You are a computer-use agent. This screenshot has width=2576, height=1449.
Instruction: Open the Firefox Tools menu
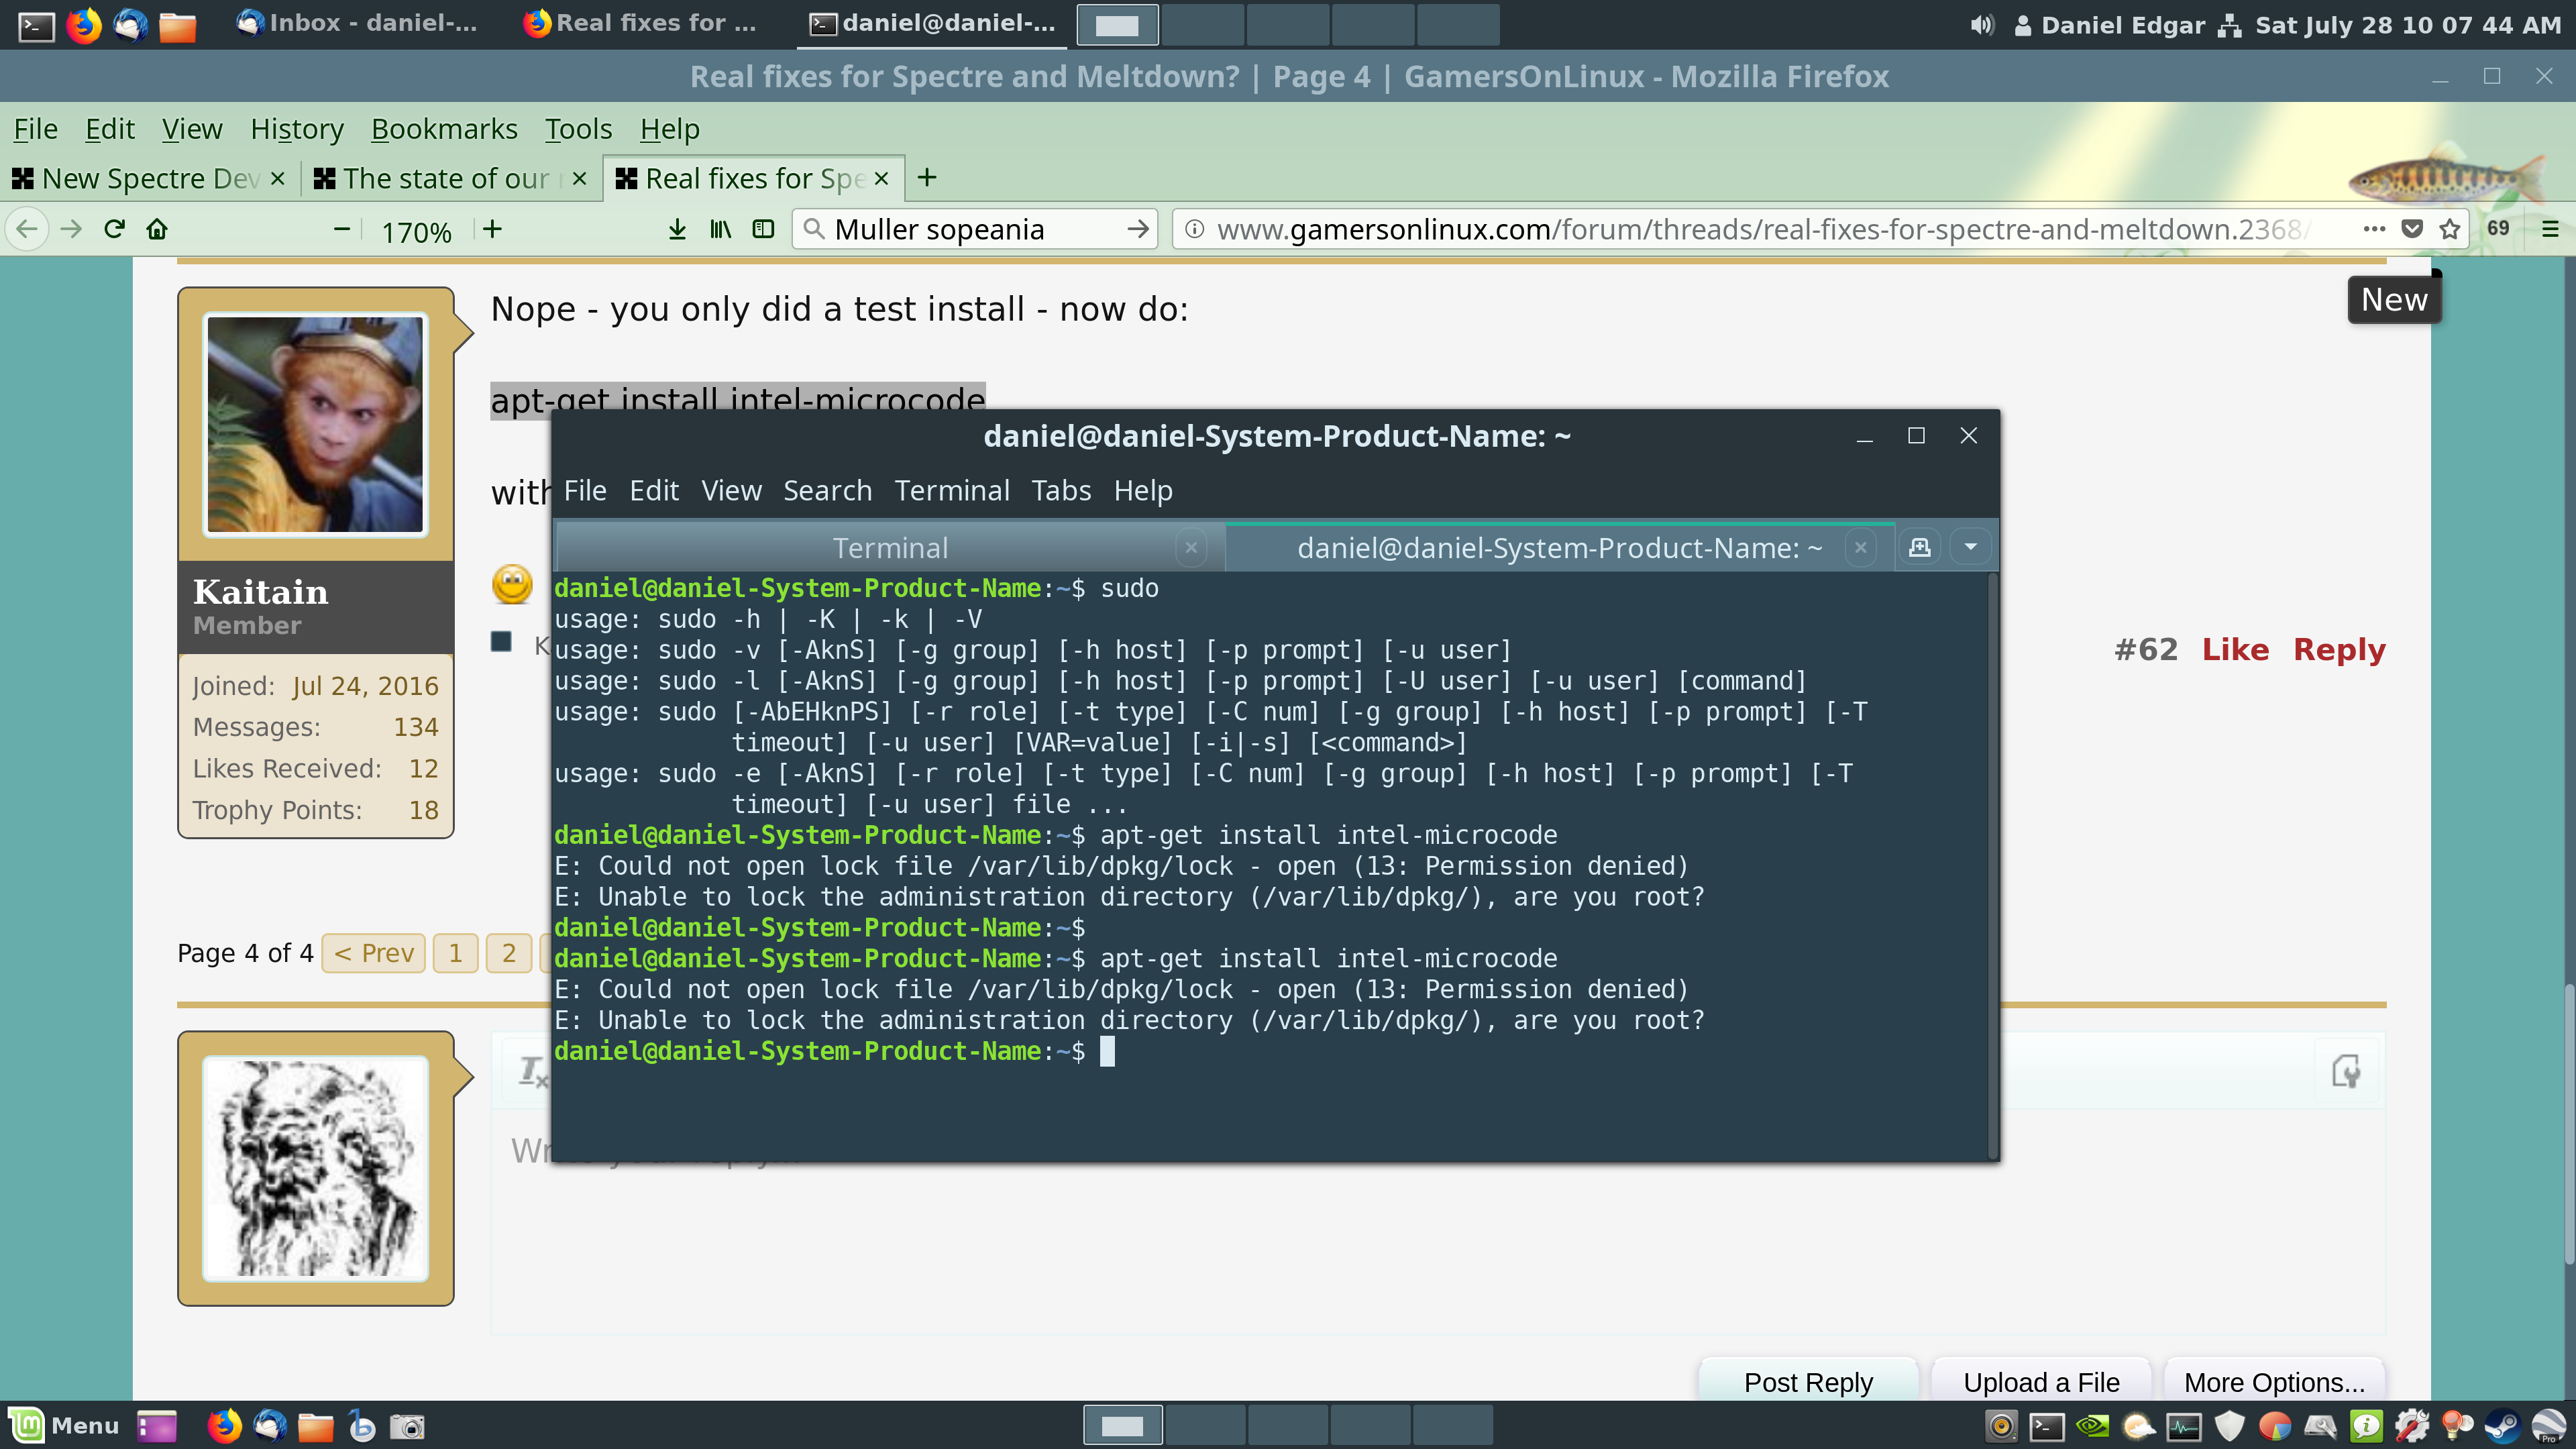[578, 129]
